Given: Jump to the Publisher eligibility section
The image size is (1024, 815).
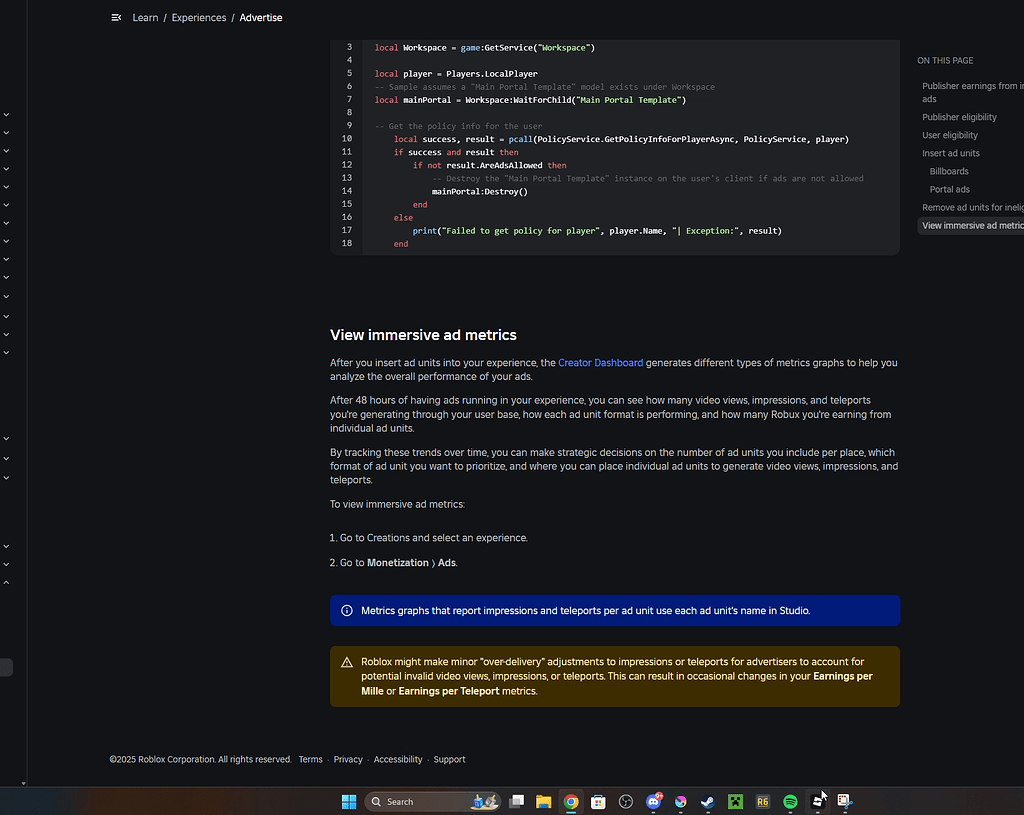Looking at the screenshot, I should coord(959,117).
